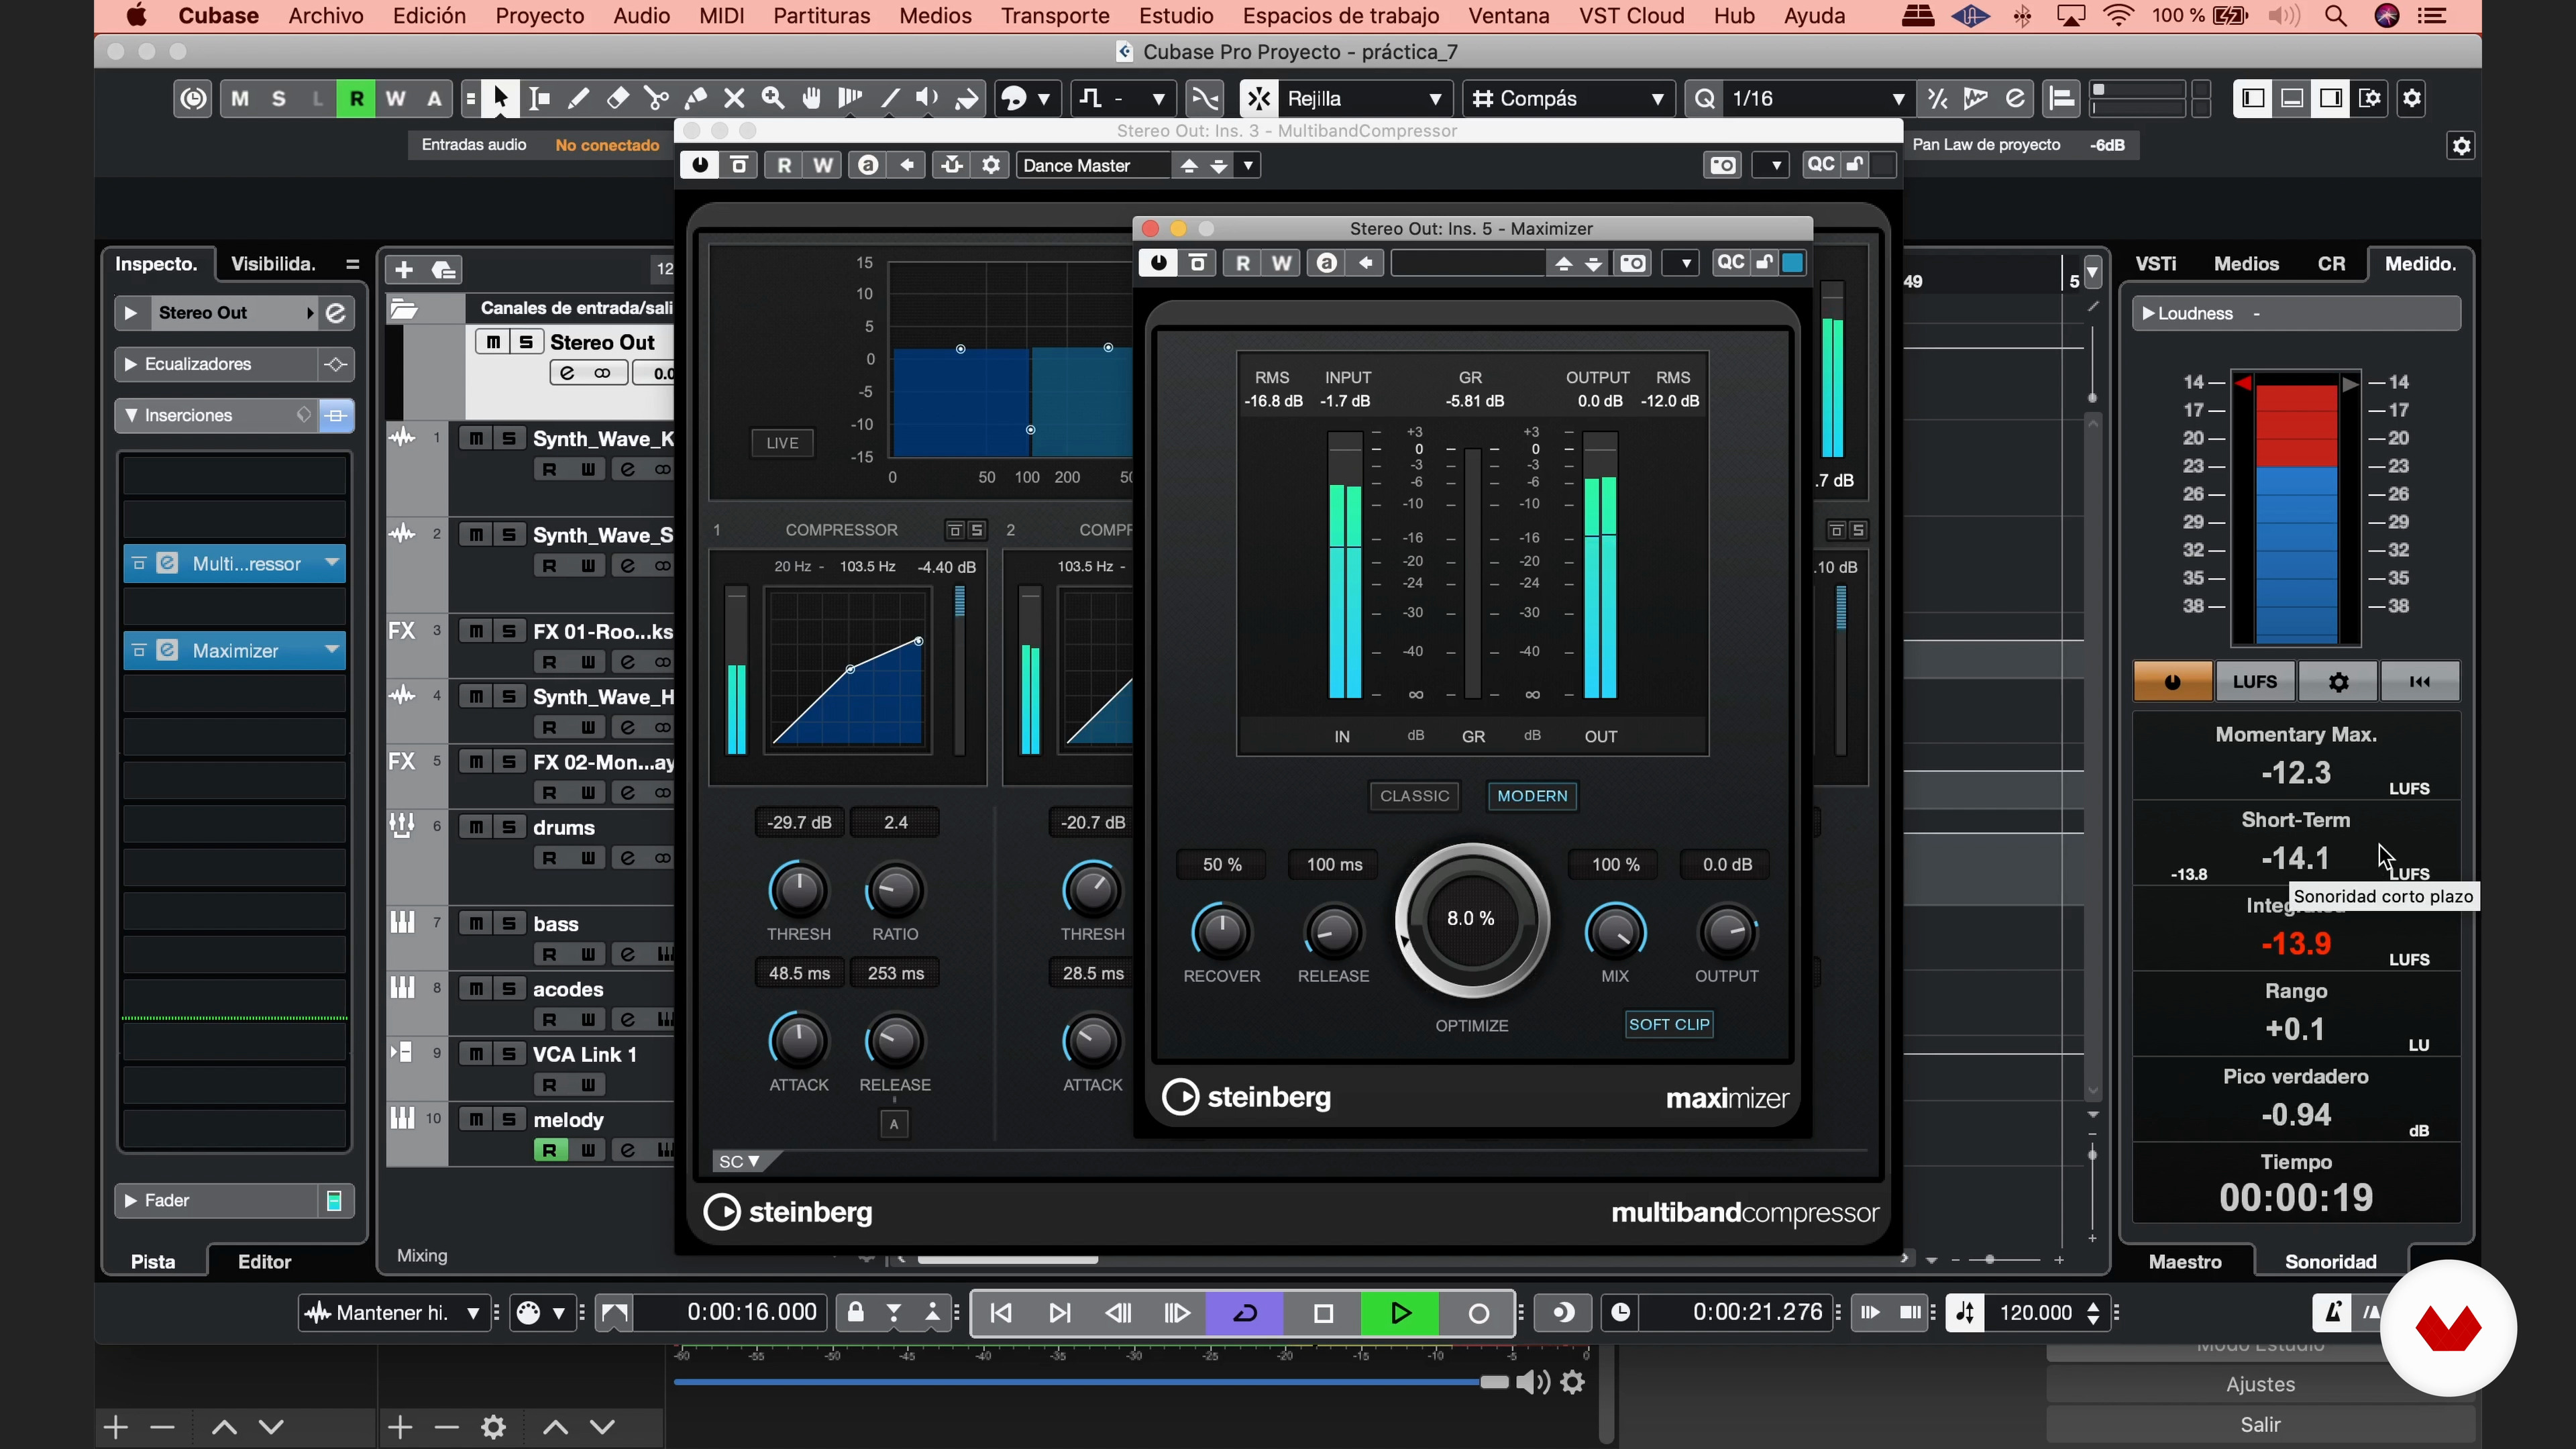This screenshot has height=1449, width=2576.
Task: Toggle the metronome click button
Action: [x=2332, y=1313]
